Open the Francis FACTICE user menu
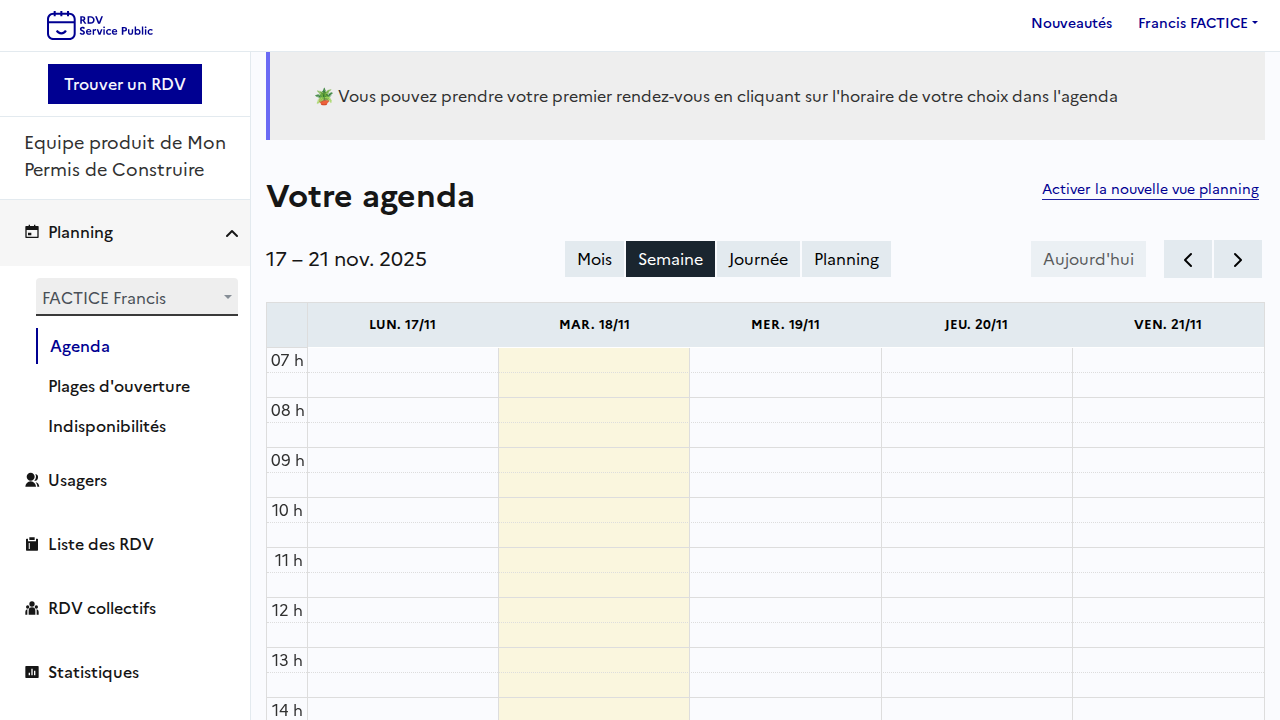Screen dimensions: 1280x720 point(1197,23)
